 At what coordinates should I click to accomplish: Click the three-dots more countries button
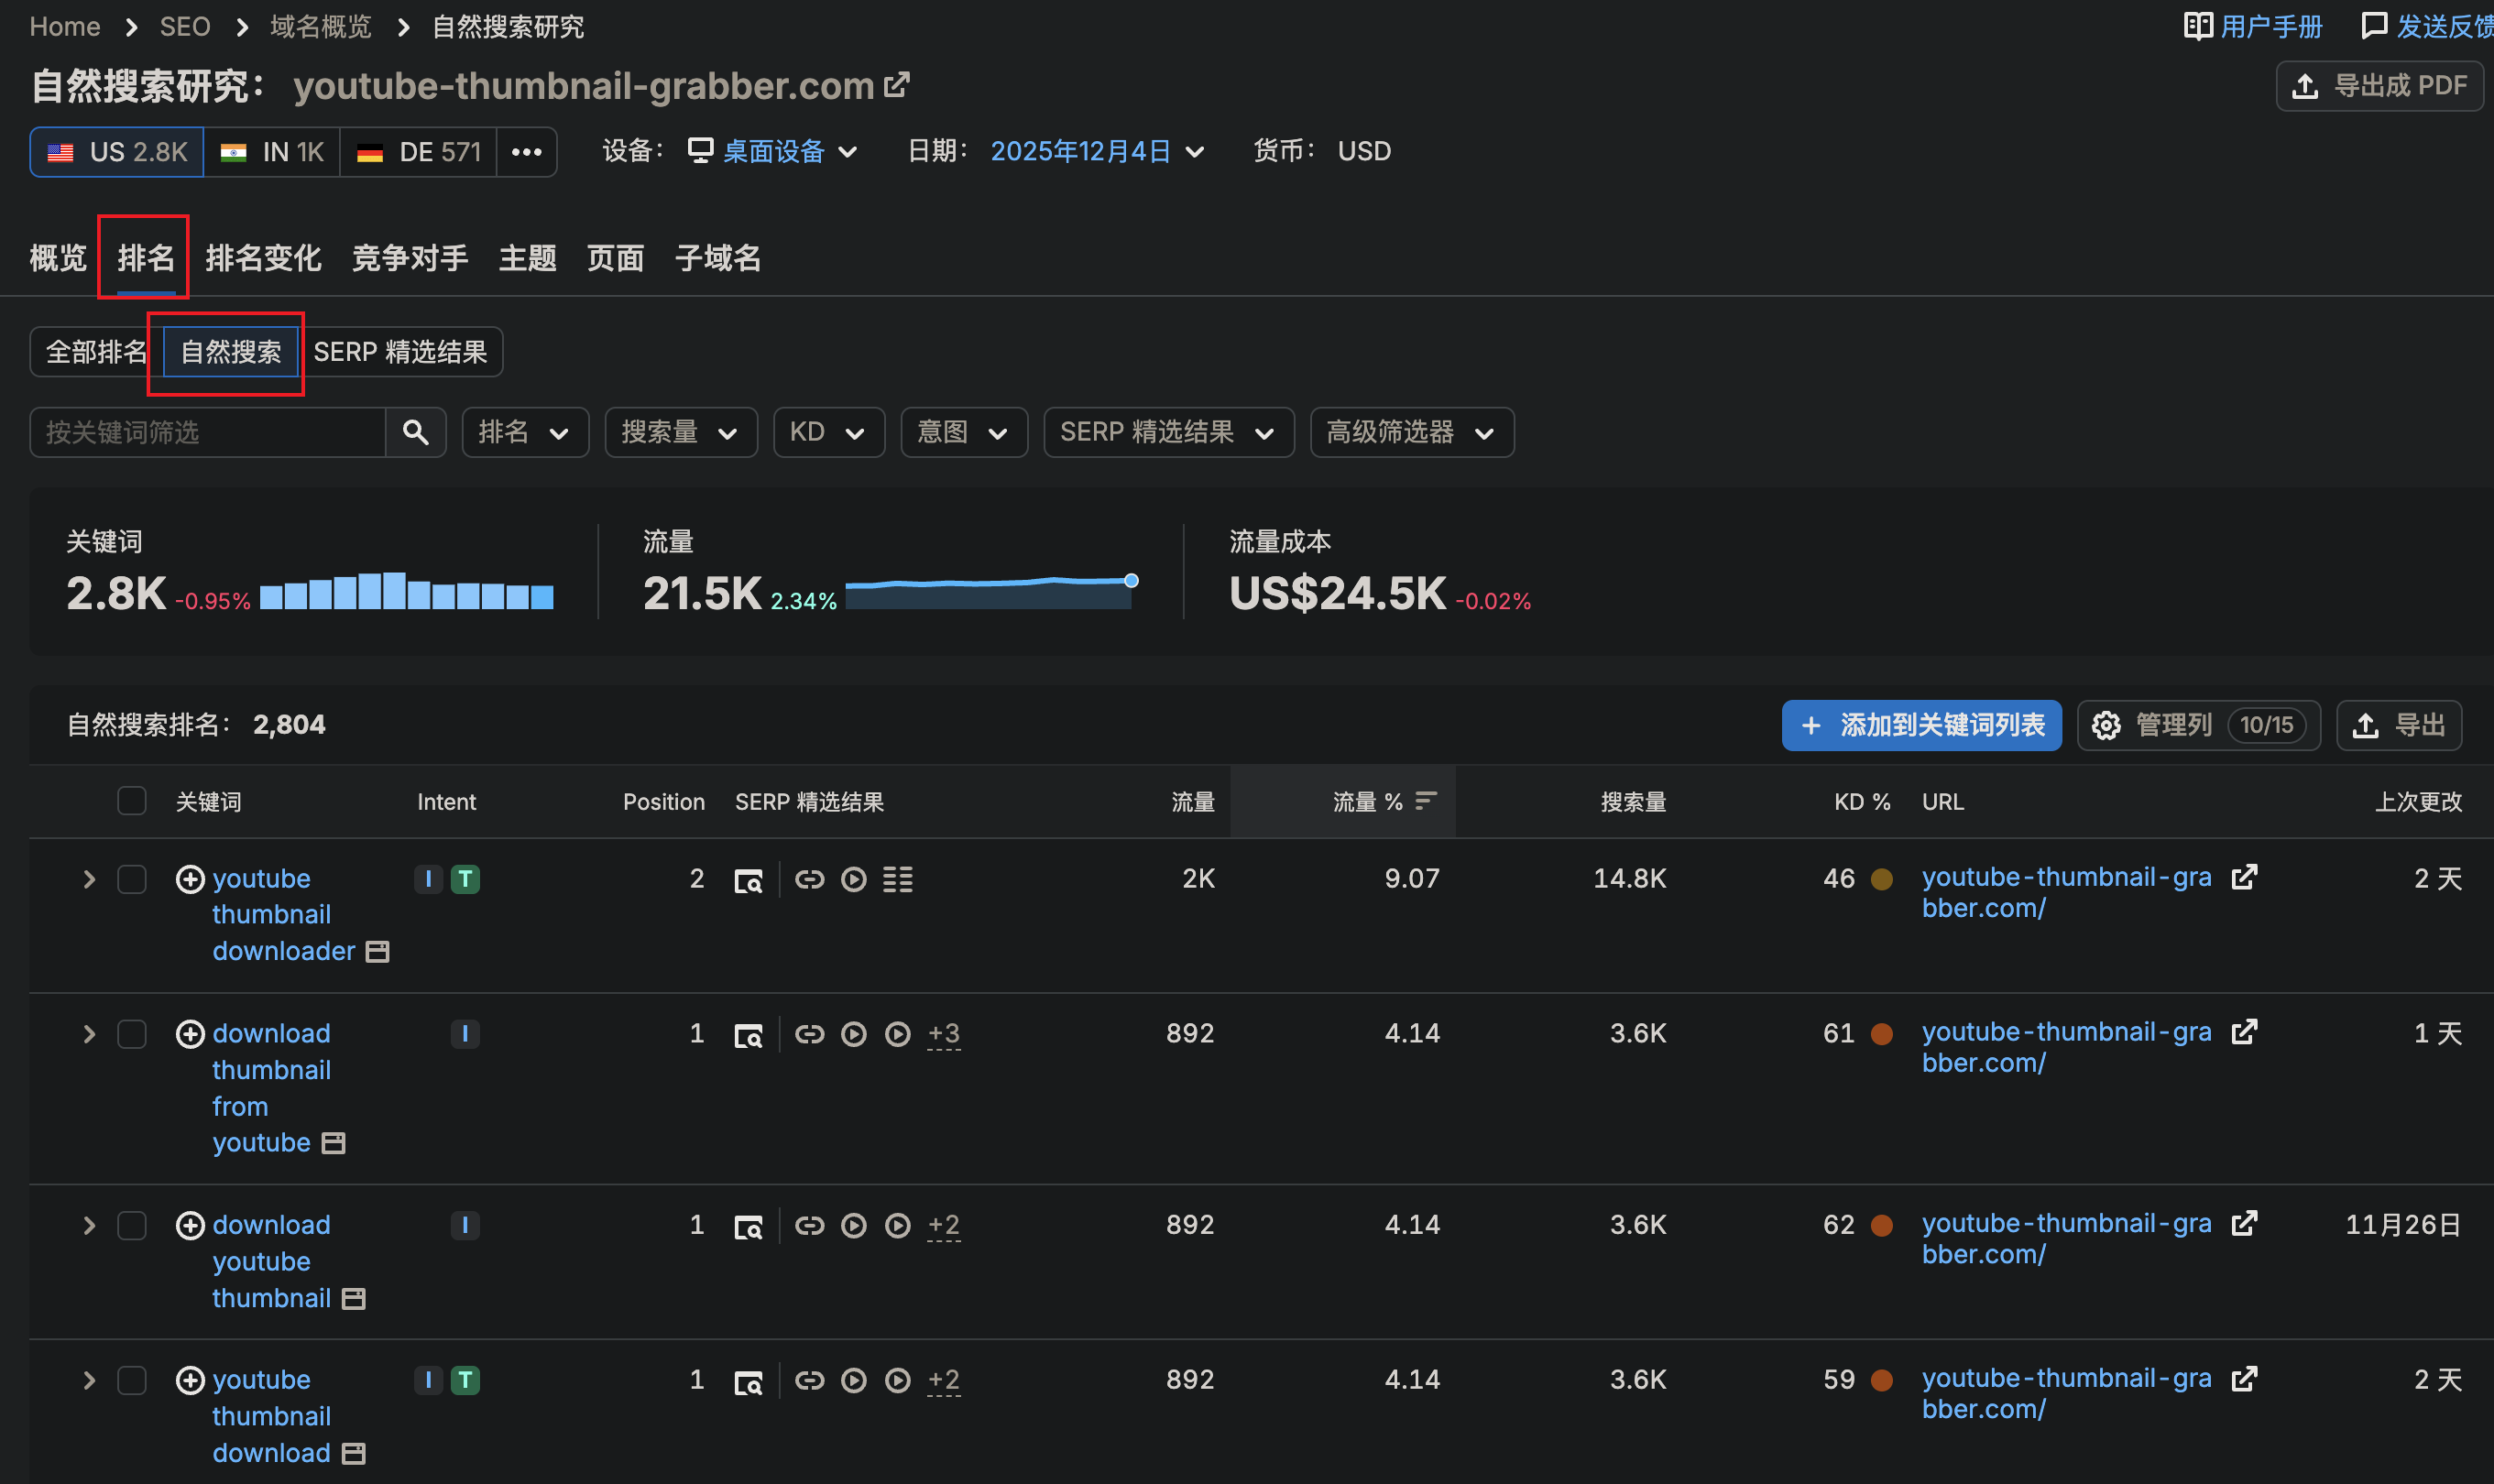pos(526,152)
